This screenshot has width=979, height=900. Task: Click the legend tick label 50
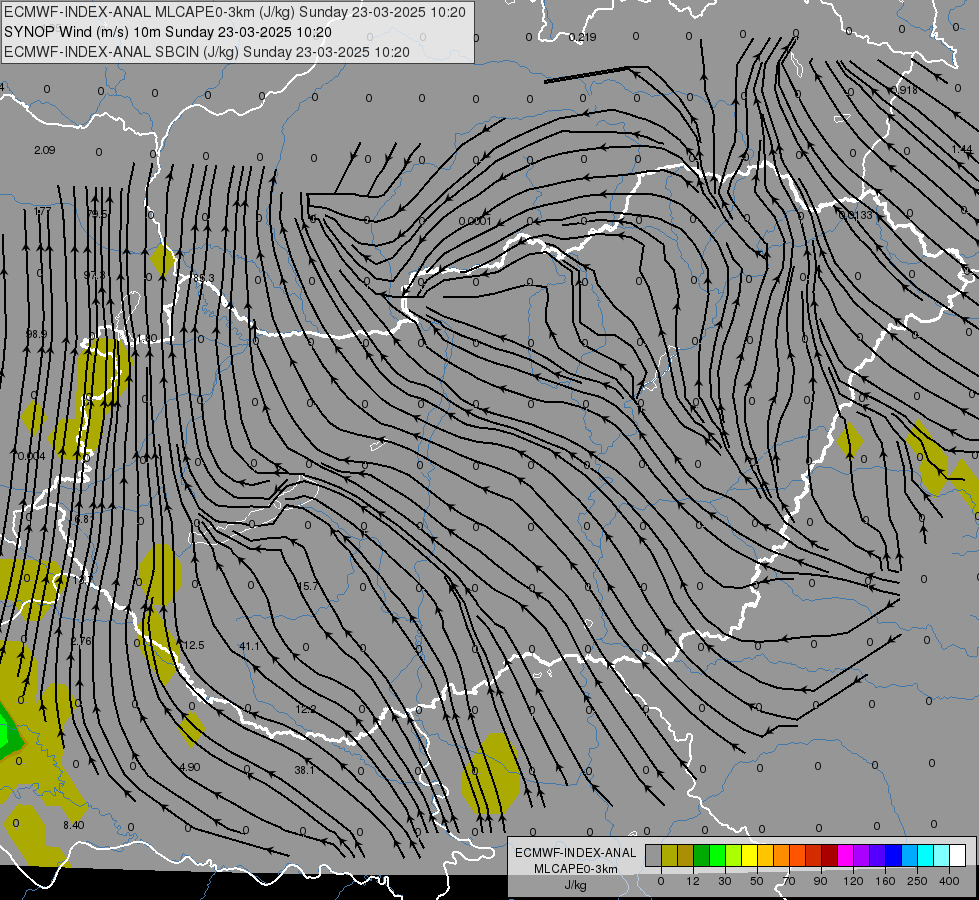756,881
